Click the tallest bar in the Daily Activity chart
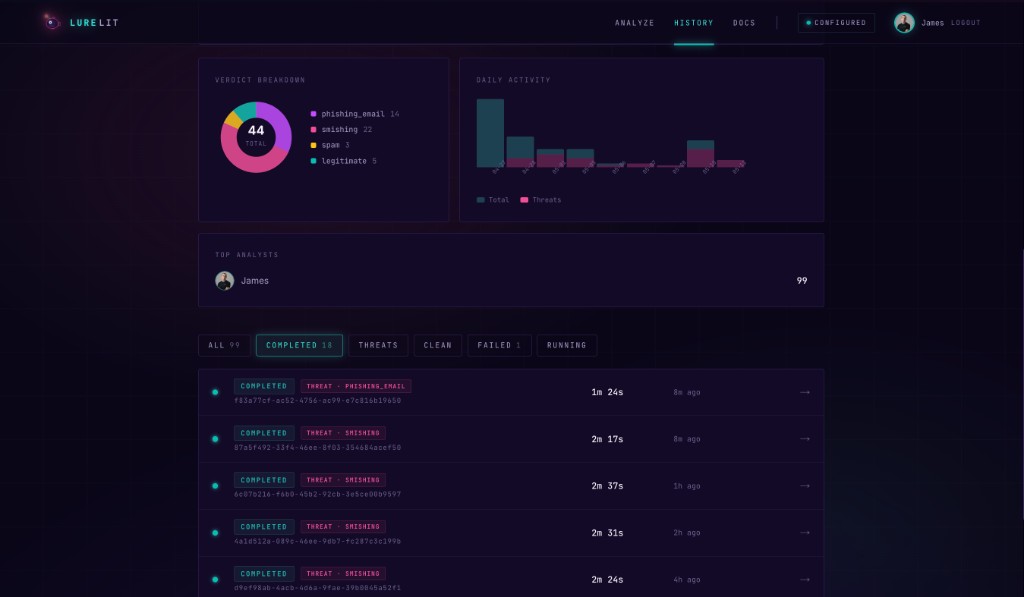This screenshot has height=597, width=1024. click(490, 133)
